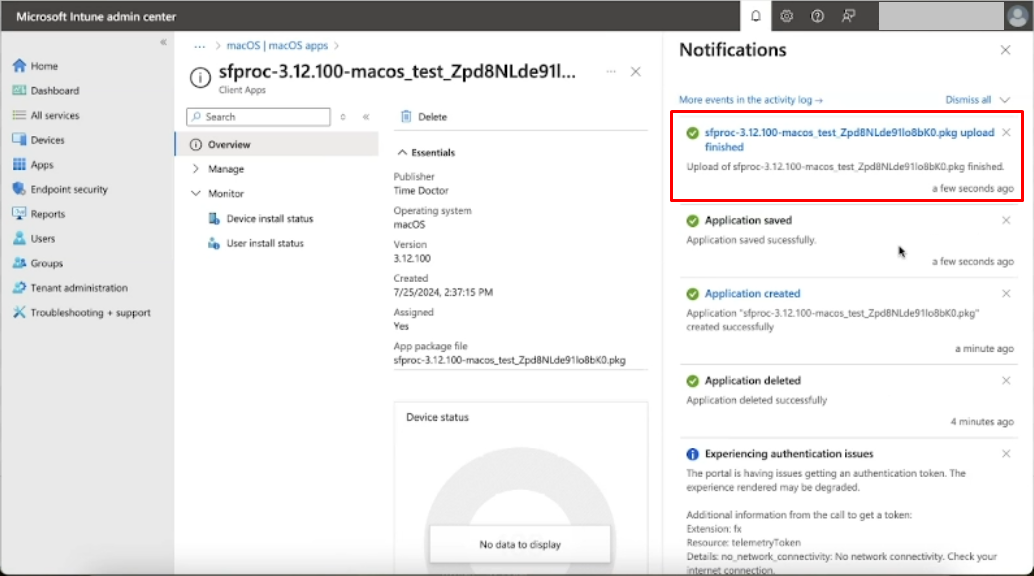Dismiss the Application saved notification
This screenshot has height=576, width=1034.
click(1006, 220)
